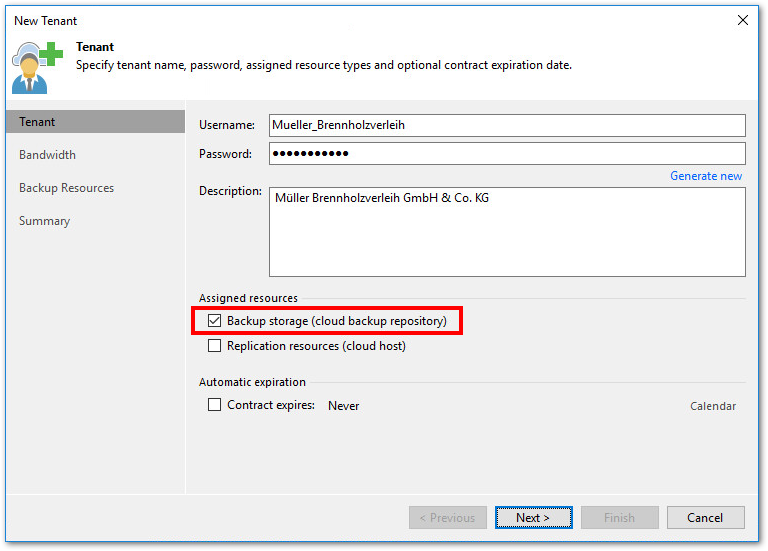The width and height of the screenshot is (768, 551).
Task: Go to the Bandwidth step
Action: 47,155
